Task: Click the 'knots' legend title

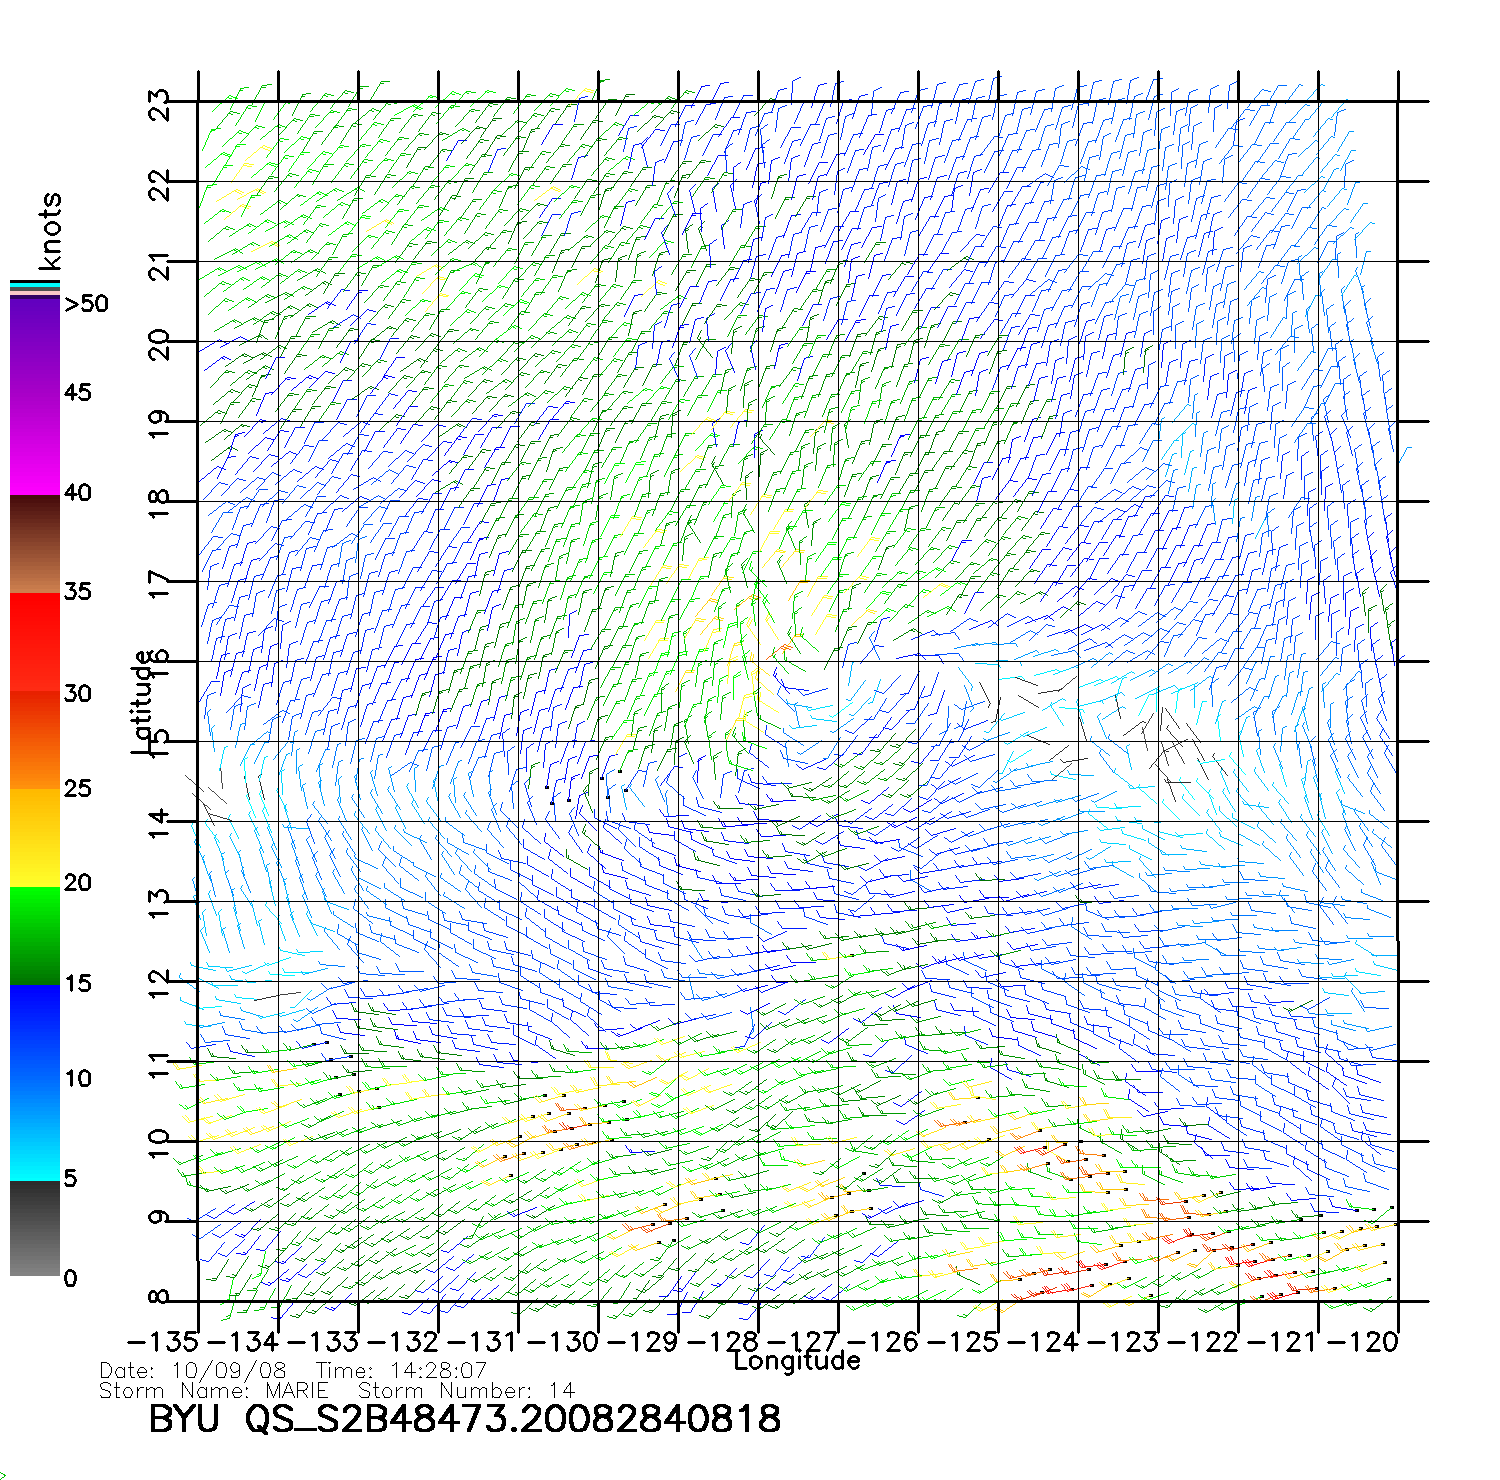Action: [49, 231]
